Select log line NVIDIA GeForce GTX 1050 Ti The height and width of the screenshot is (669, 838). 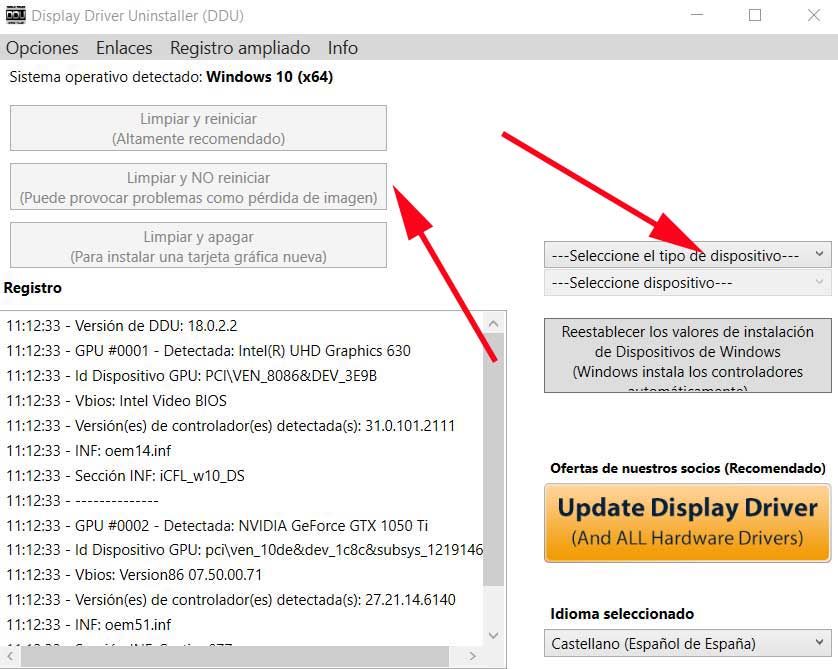[218, 525]
